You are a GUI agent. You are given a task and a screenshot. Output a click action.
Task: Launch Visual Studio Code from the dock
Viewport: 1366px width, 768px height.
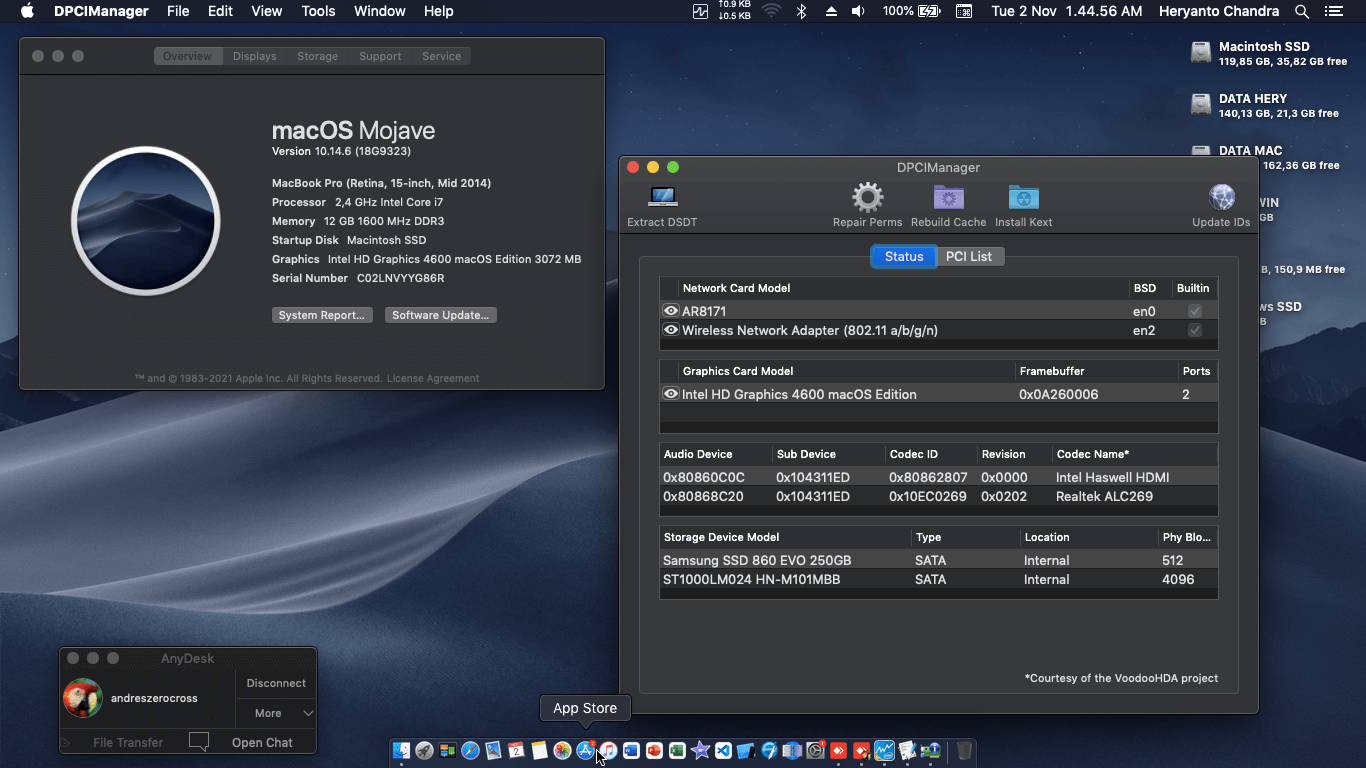click(x=723, y=751)
